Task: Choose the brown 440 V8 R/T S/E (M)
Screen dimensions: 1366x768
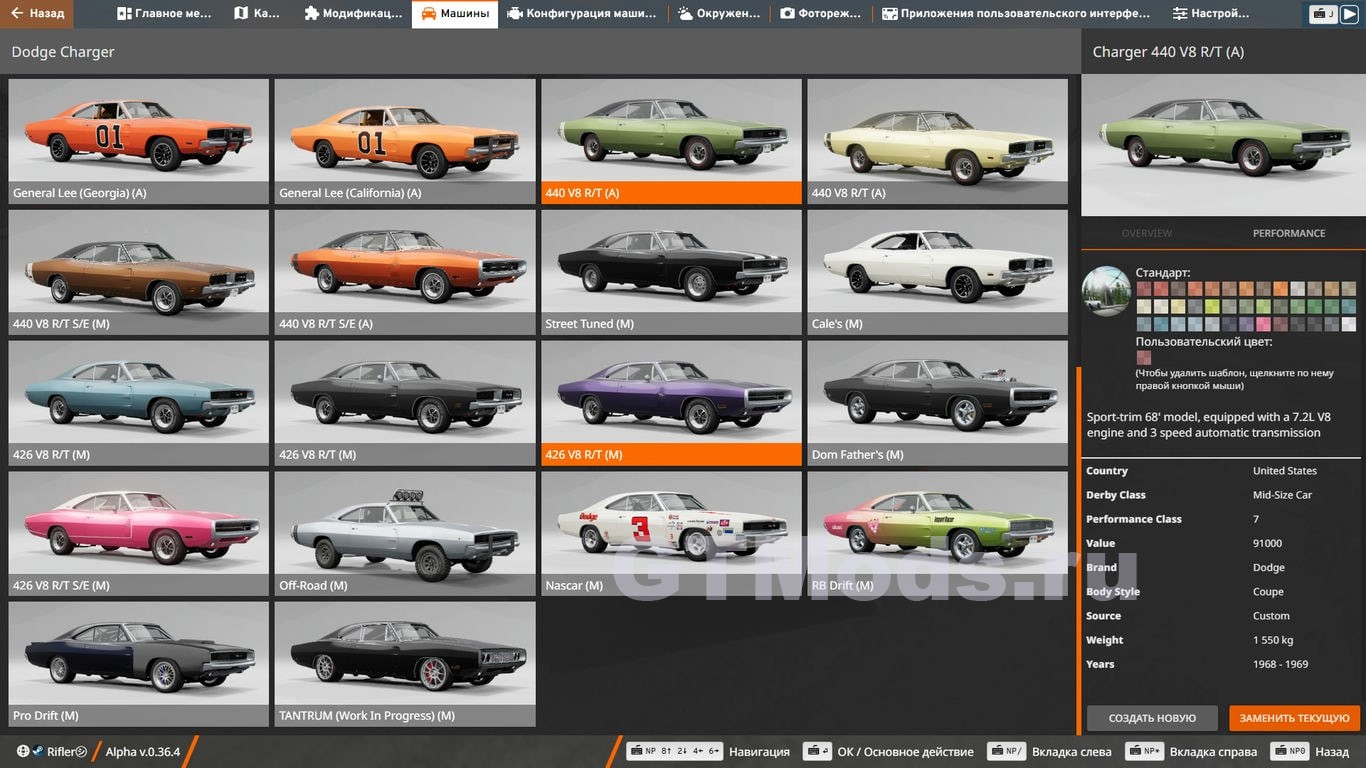Action: pos(139,272)
